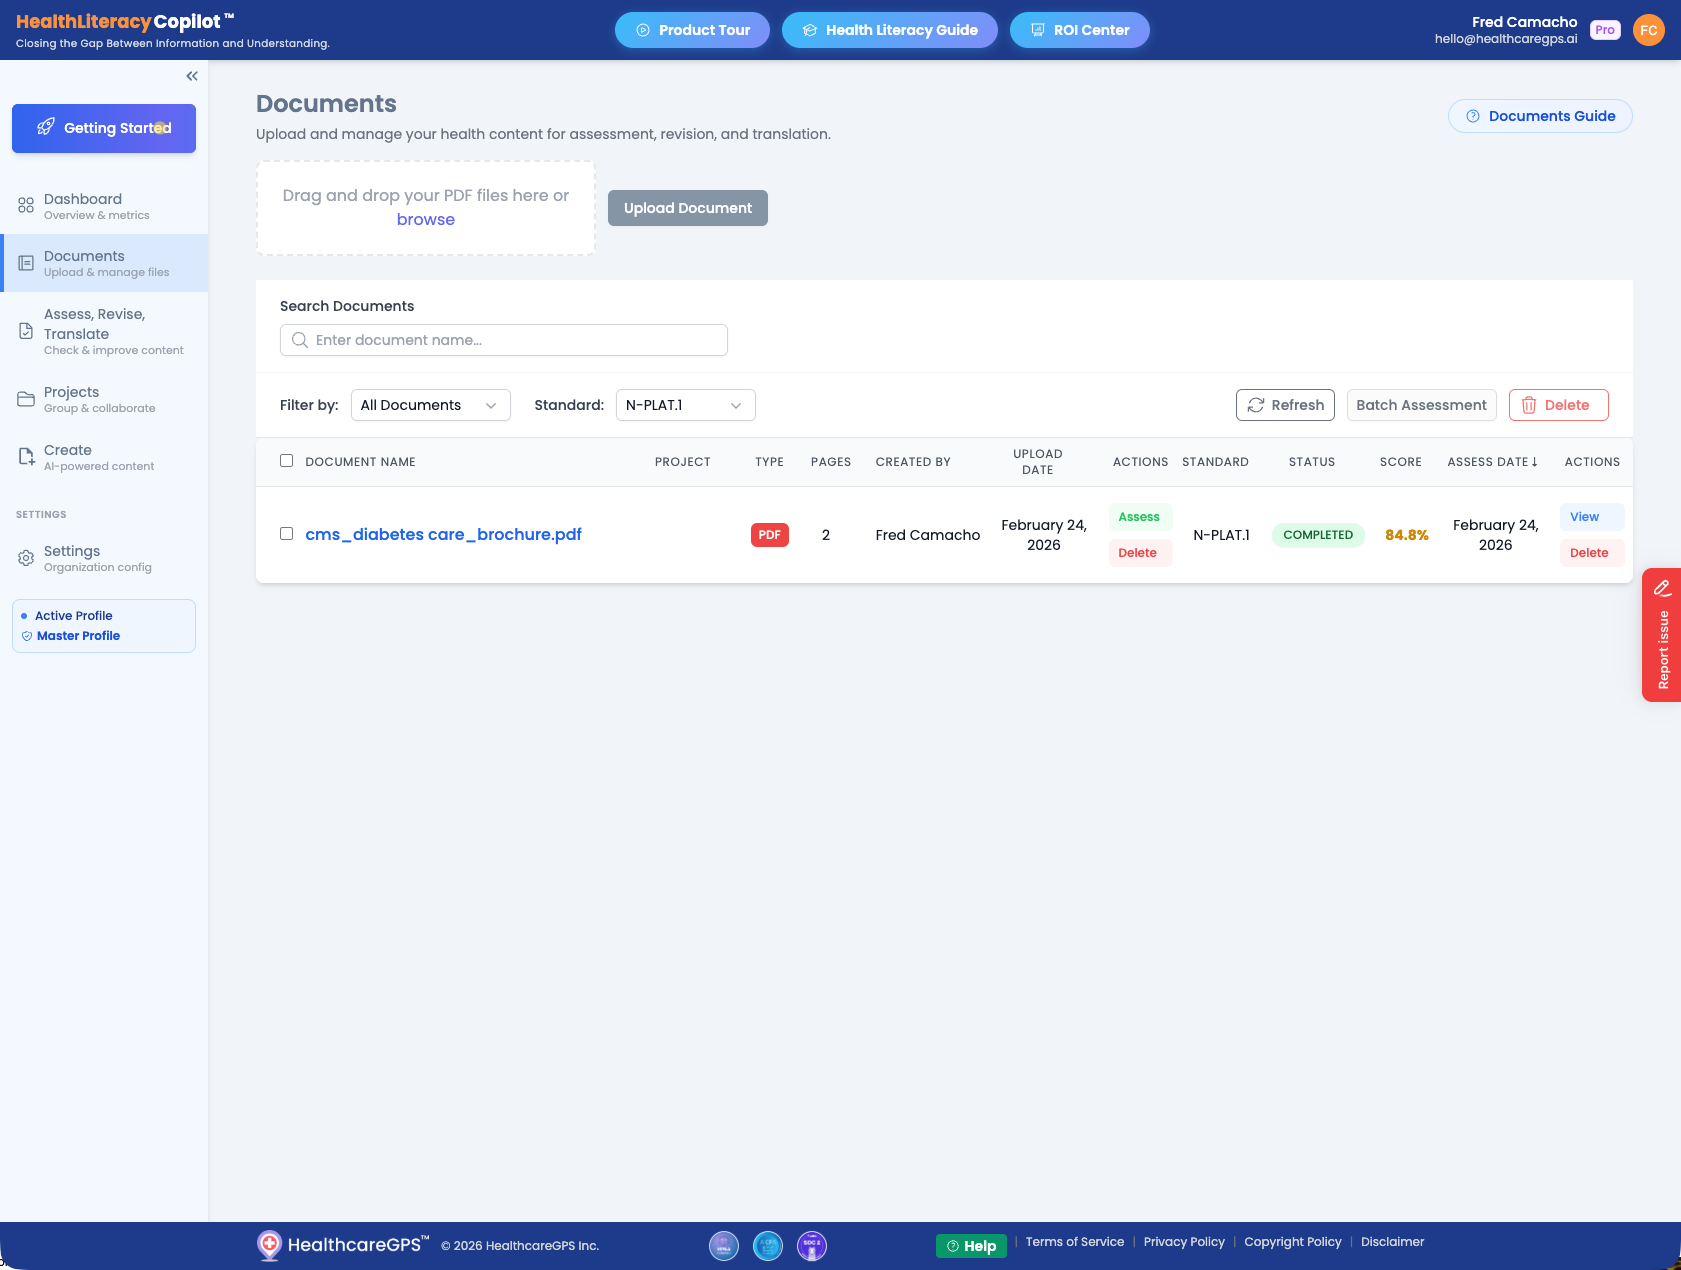1681x1270 pixels.
Task: Open the Health Literacy Guide
Action: [x=889, y=30]
